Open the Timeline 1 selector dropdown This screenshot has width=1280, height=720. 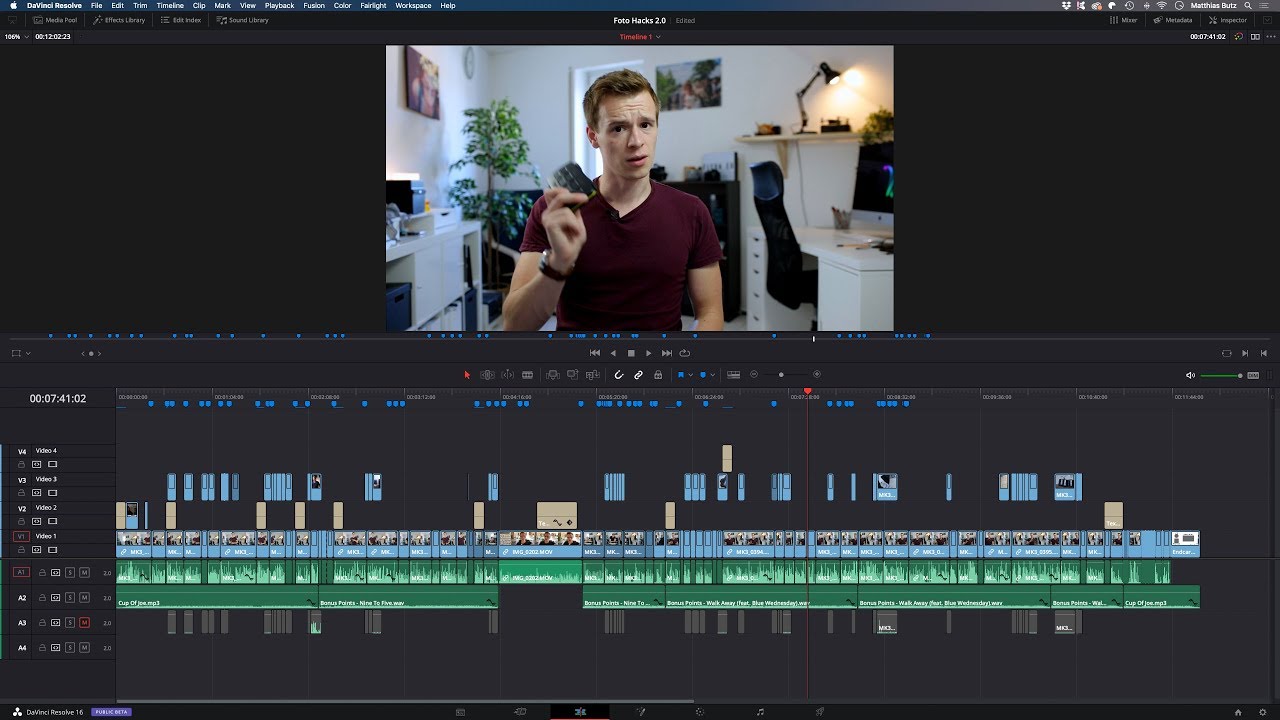click(x=657, y=36)
